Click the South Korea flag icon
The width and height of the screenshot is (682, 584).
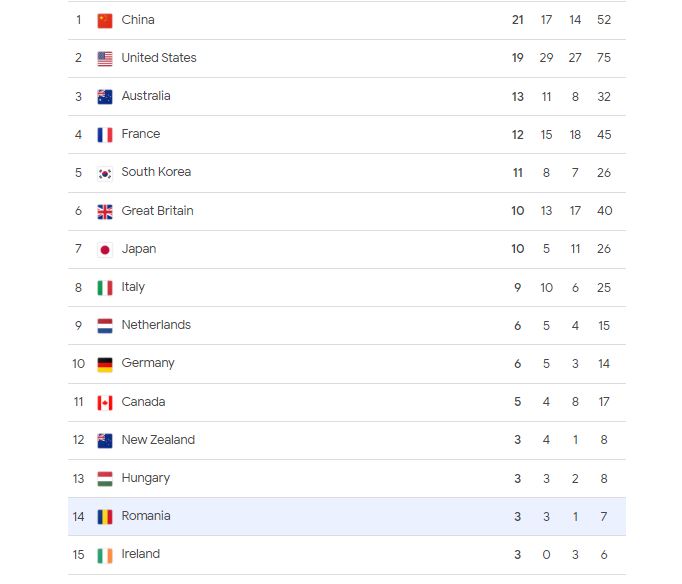[x=105, y=172]
